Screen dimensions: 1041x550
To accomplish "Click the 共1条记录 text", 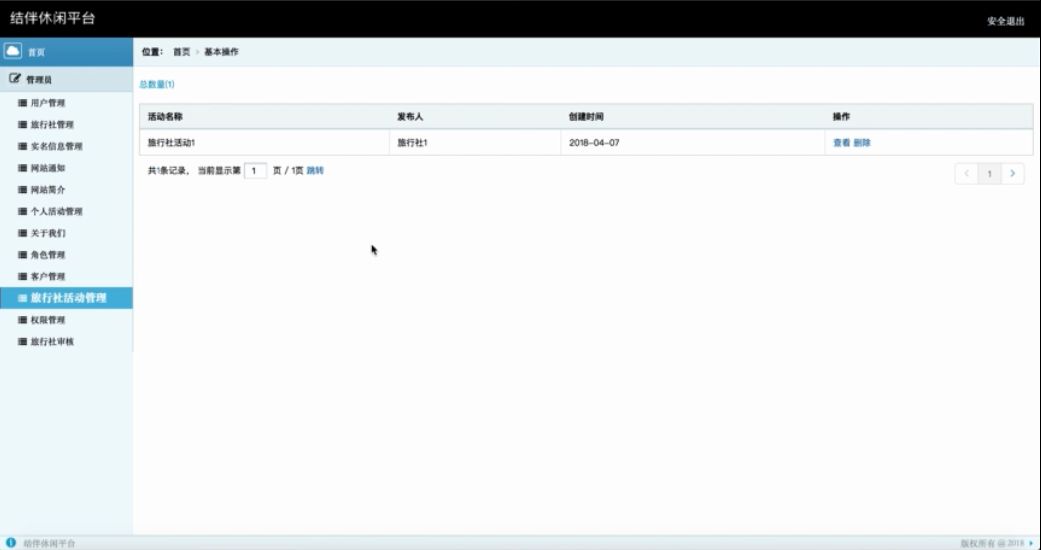I will coord(168,171).
